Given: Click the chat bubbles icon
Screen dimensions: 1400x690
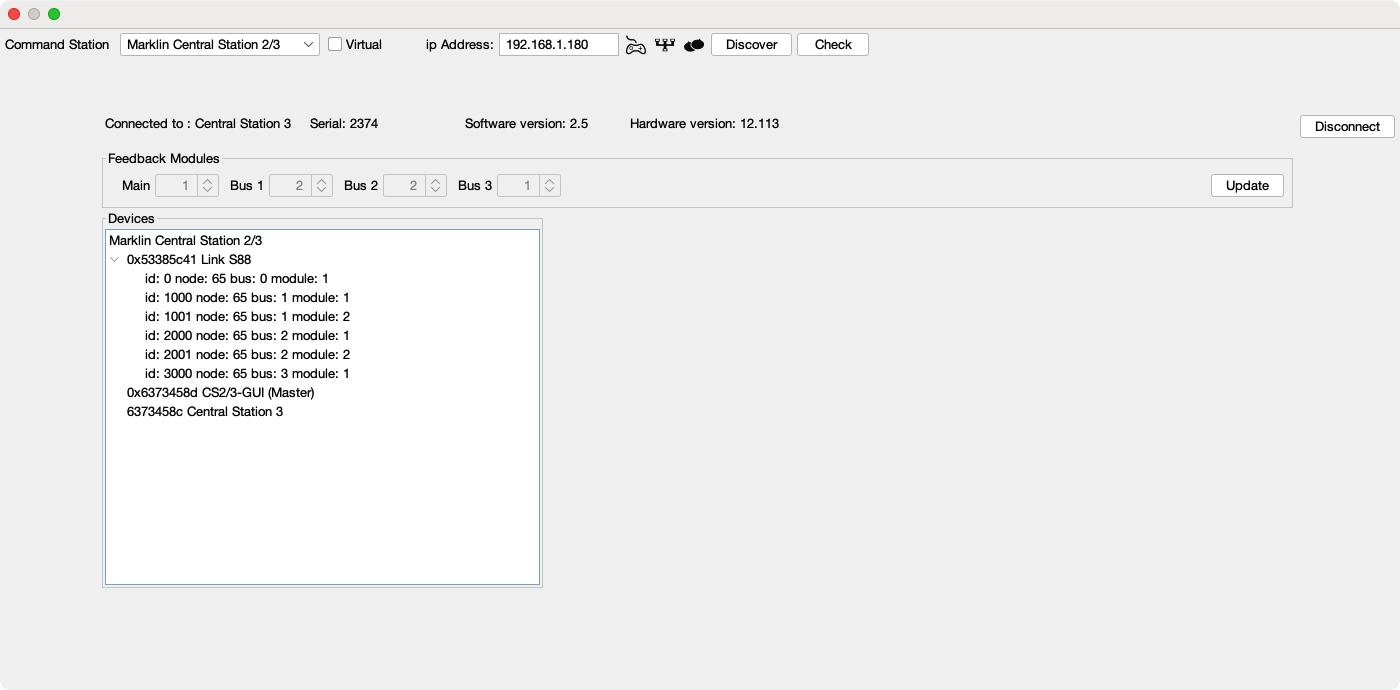Looking at the screenshot, I should coord(694,45).
